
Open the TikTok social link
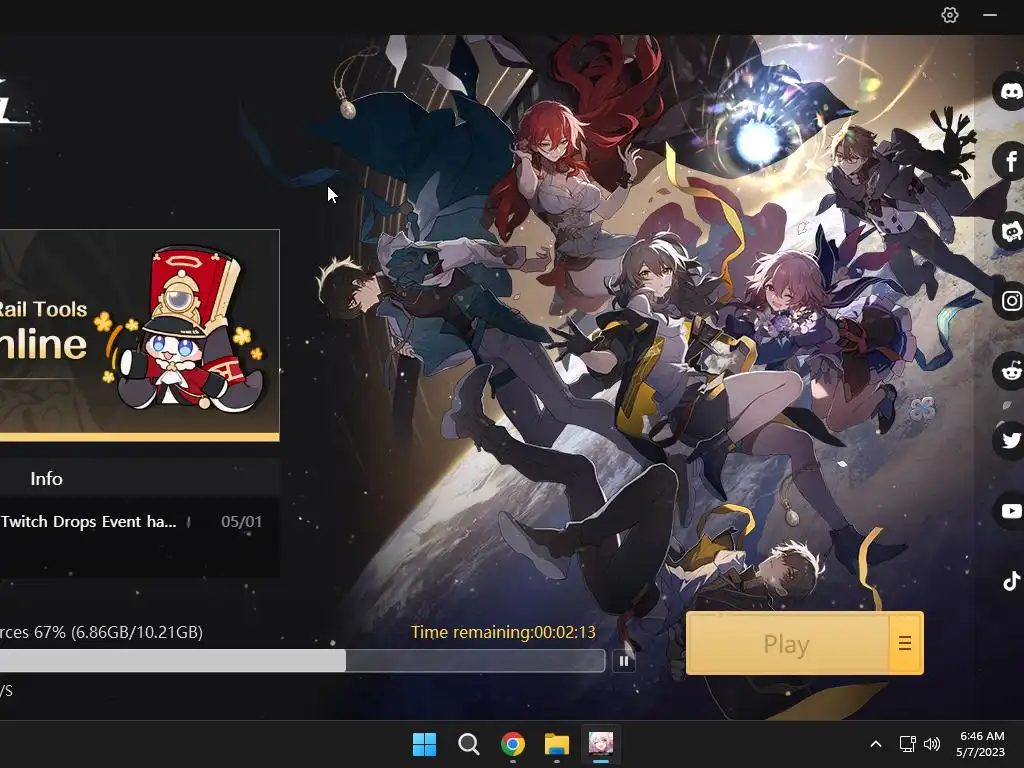(x=1011, y=581)
